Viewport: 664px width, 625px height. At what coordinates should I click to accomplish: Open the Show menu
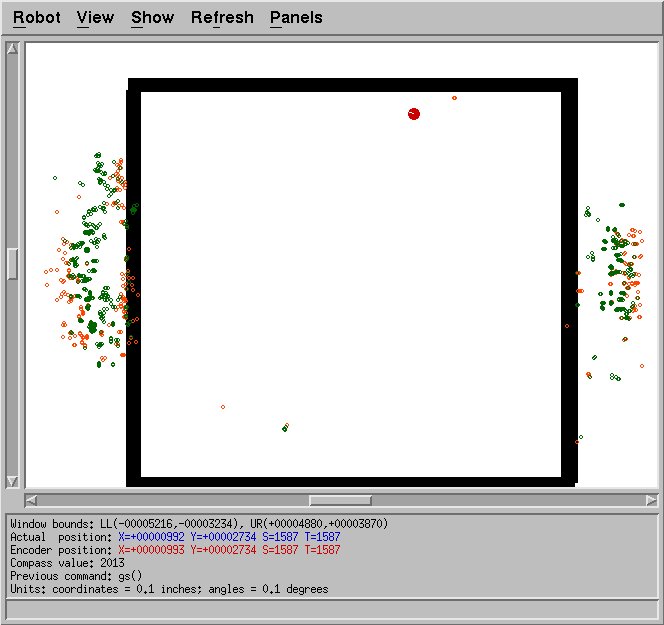[152, 18]
